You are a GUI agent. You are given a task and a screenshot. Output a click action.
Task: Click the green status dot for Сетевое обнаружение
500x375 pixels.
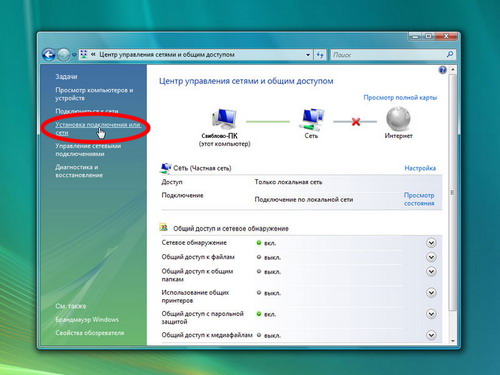tap(259, 243)
